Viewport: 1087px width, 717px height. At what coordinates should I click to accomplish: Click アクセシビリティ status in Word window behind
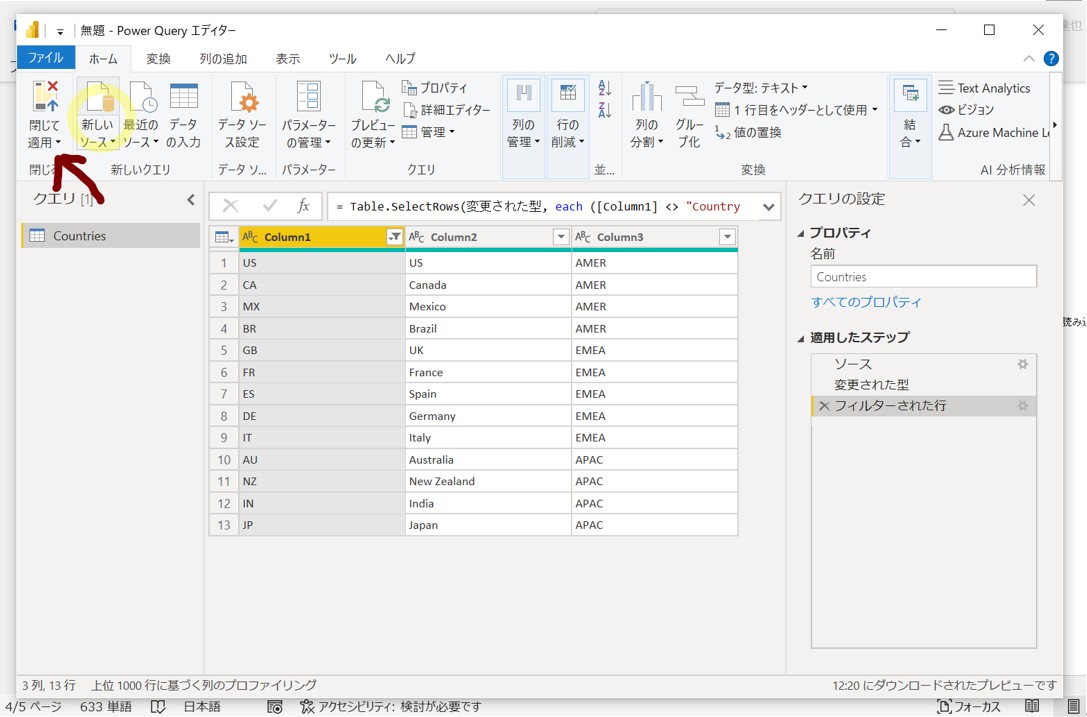point(391,707)
